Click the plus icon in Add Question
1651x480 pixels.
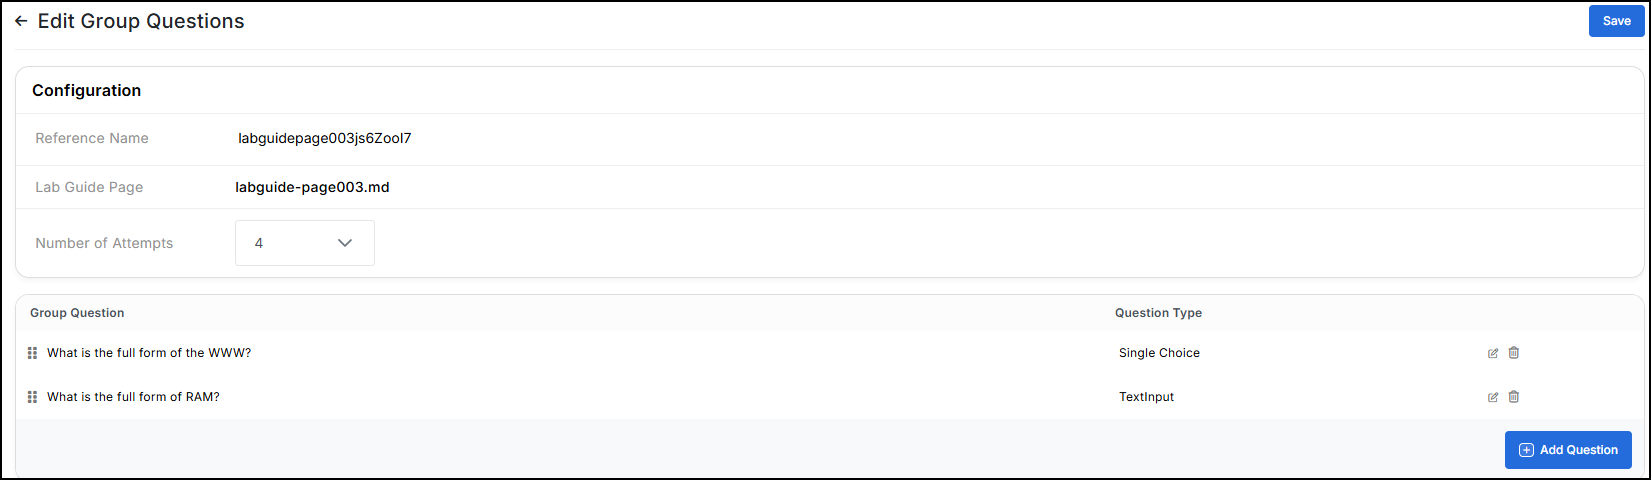click(1526, 450)
